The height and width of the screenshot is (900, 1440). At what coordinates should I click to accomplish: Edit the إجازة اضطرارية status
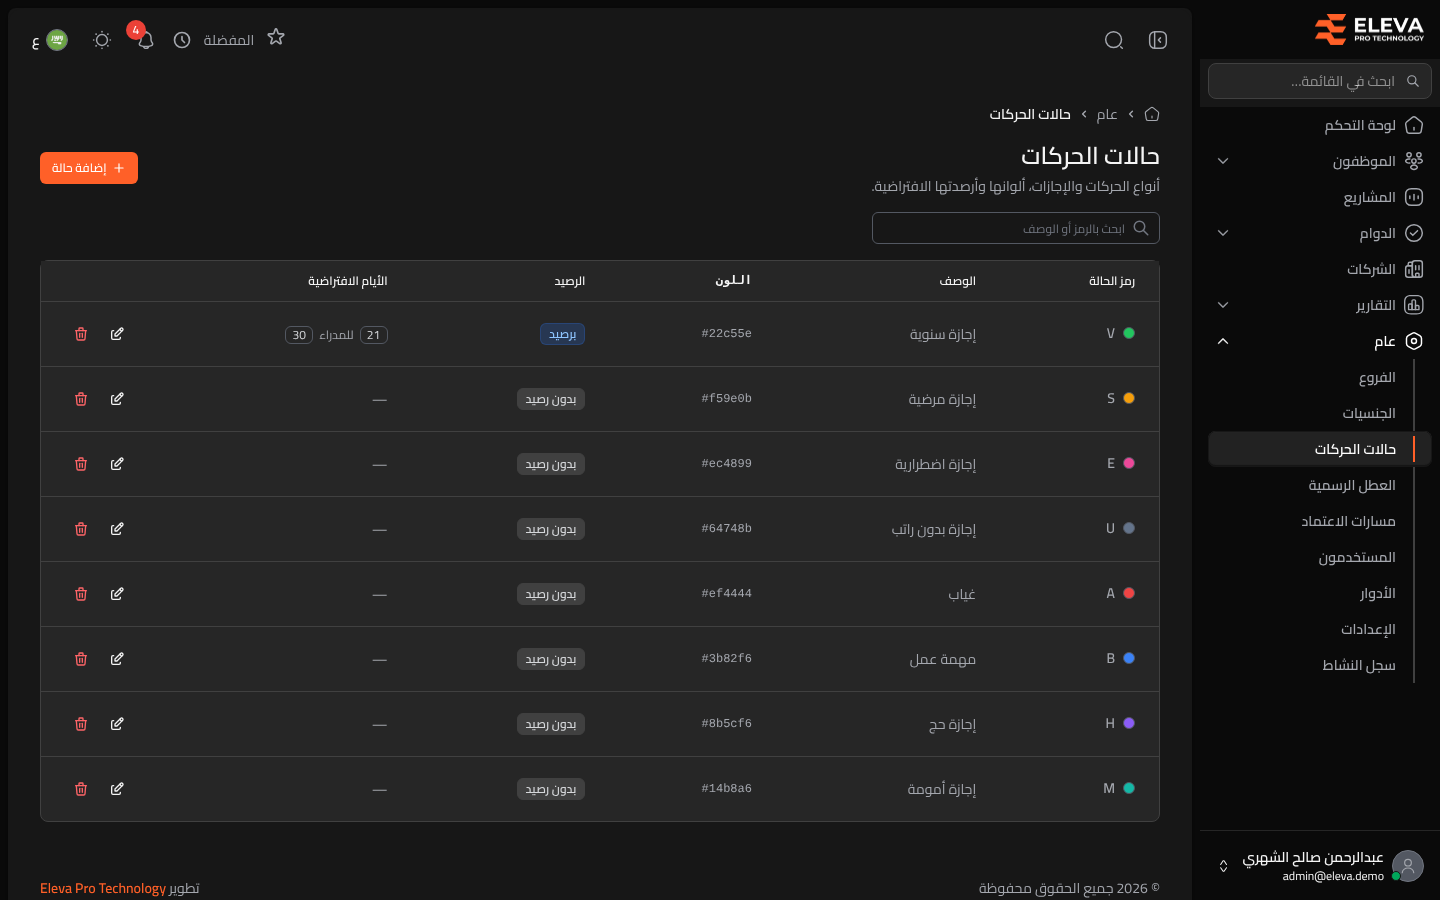tap(117, 464)
